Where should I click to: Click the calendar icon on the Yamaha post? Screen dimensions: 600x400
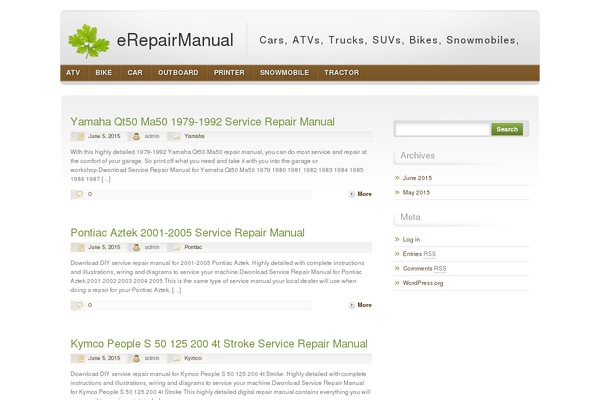tap(80, 136)
